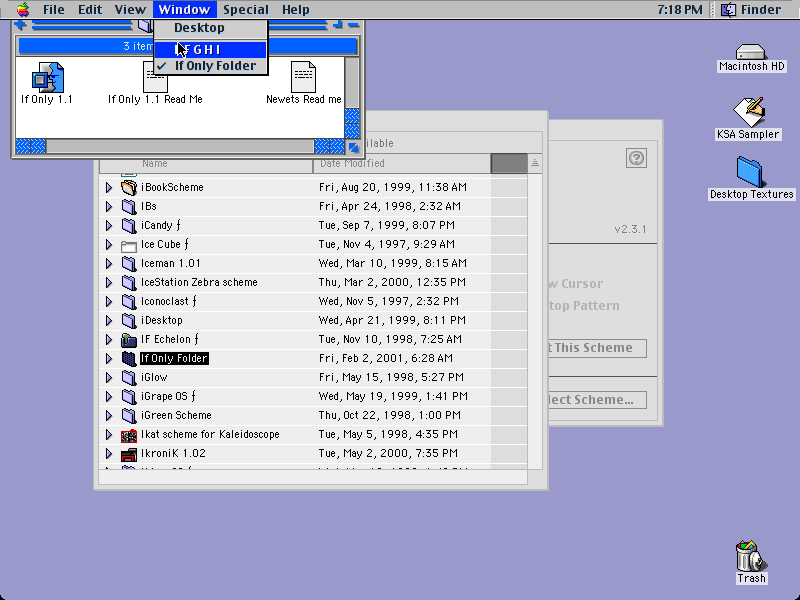Select the date 'Wed, May 19, 1999, 1:41 PM'
This screenshot has width=800, height=600.
pyautogui.click(x=393, y=396)
